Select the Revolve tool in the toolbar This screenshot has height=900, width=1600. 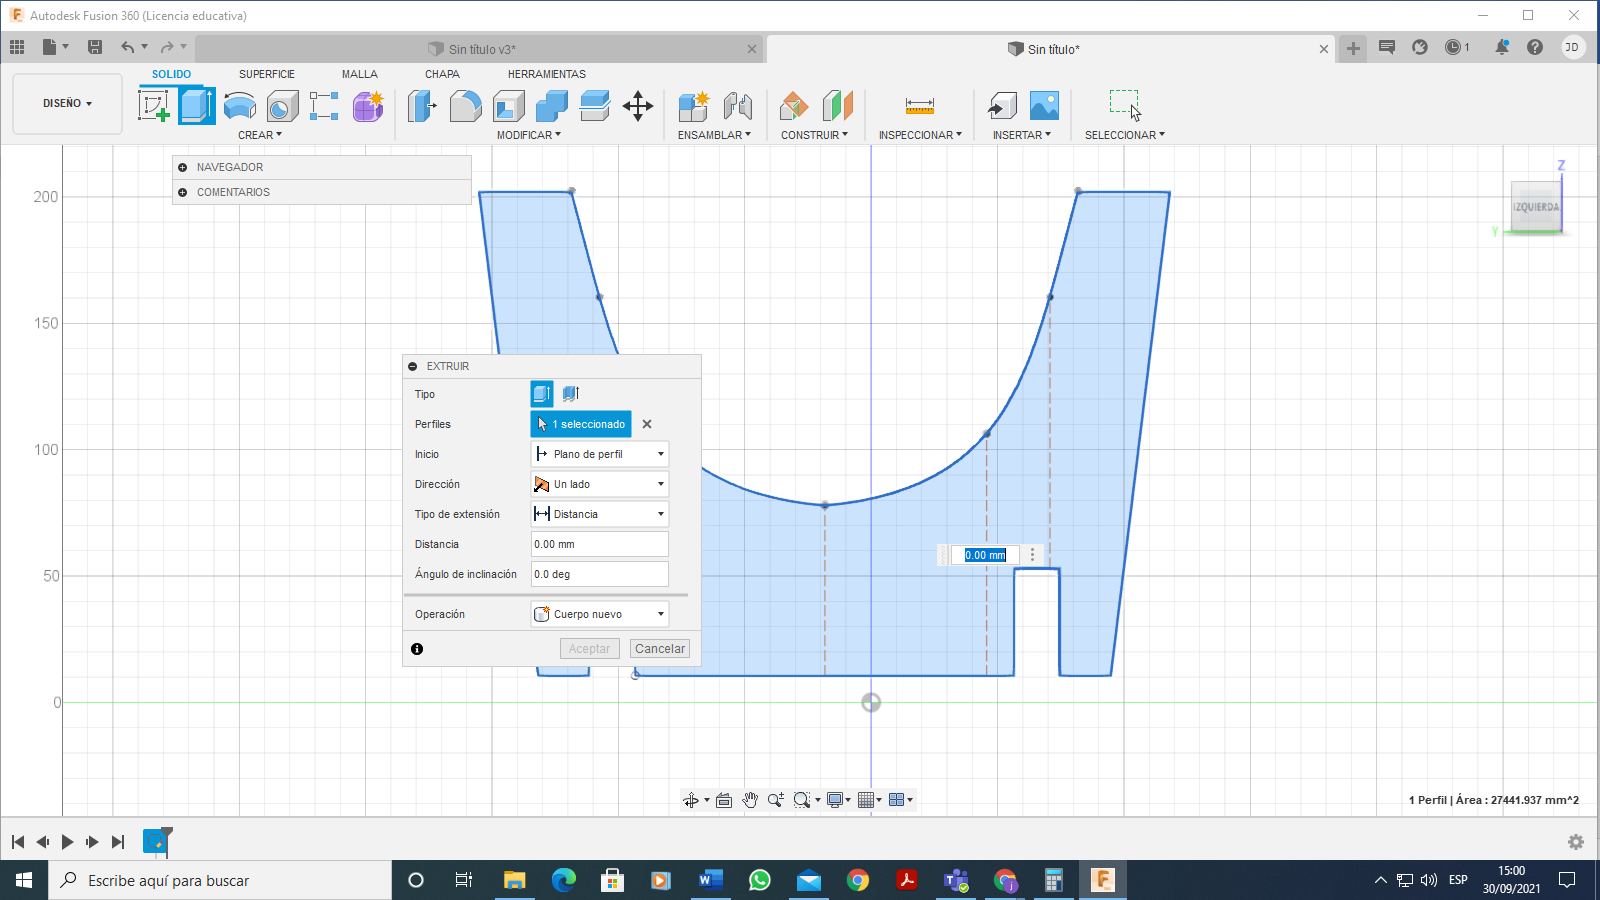point(240,105)
